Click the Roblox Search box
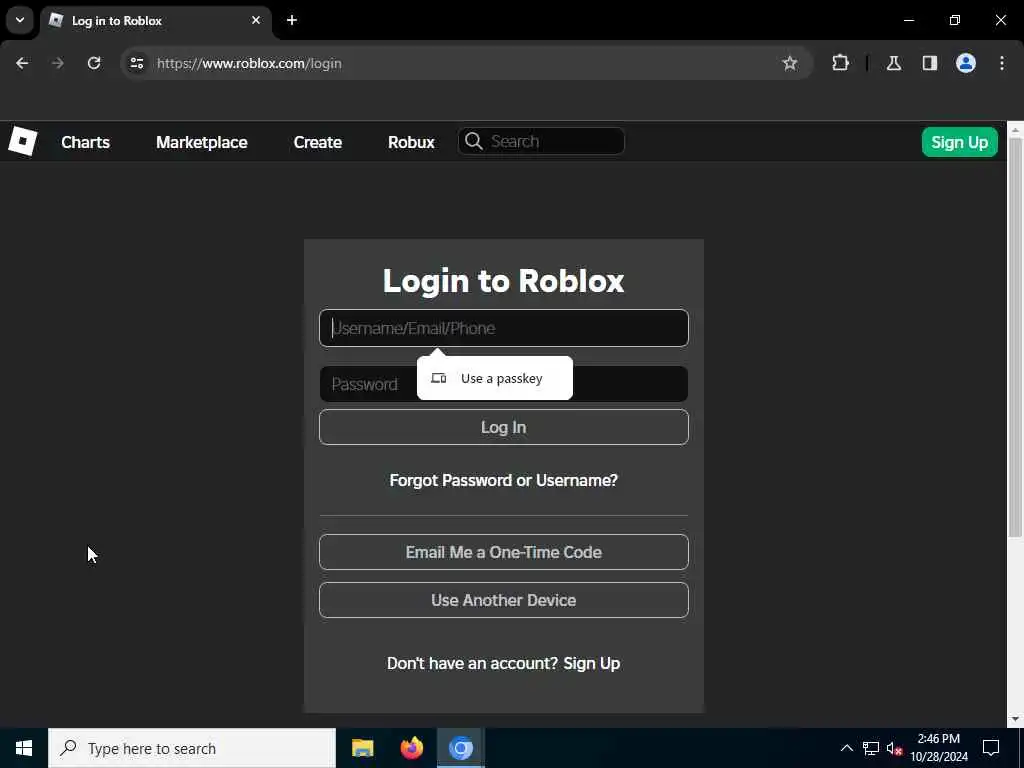The width and height of the screenshot is (1024, 768). click(x=541, y=141)
